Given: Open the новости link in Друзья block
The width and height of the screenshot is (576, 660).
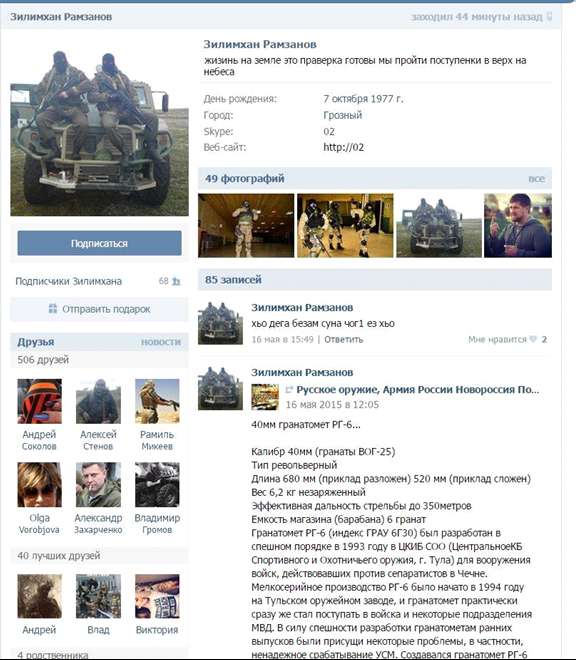Looking at the screenshot, I should [x=161, y=342].
